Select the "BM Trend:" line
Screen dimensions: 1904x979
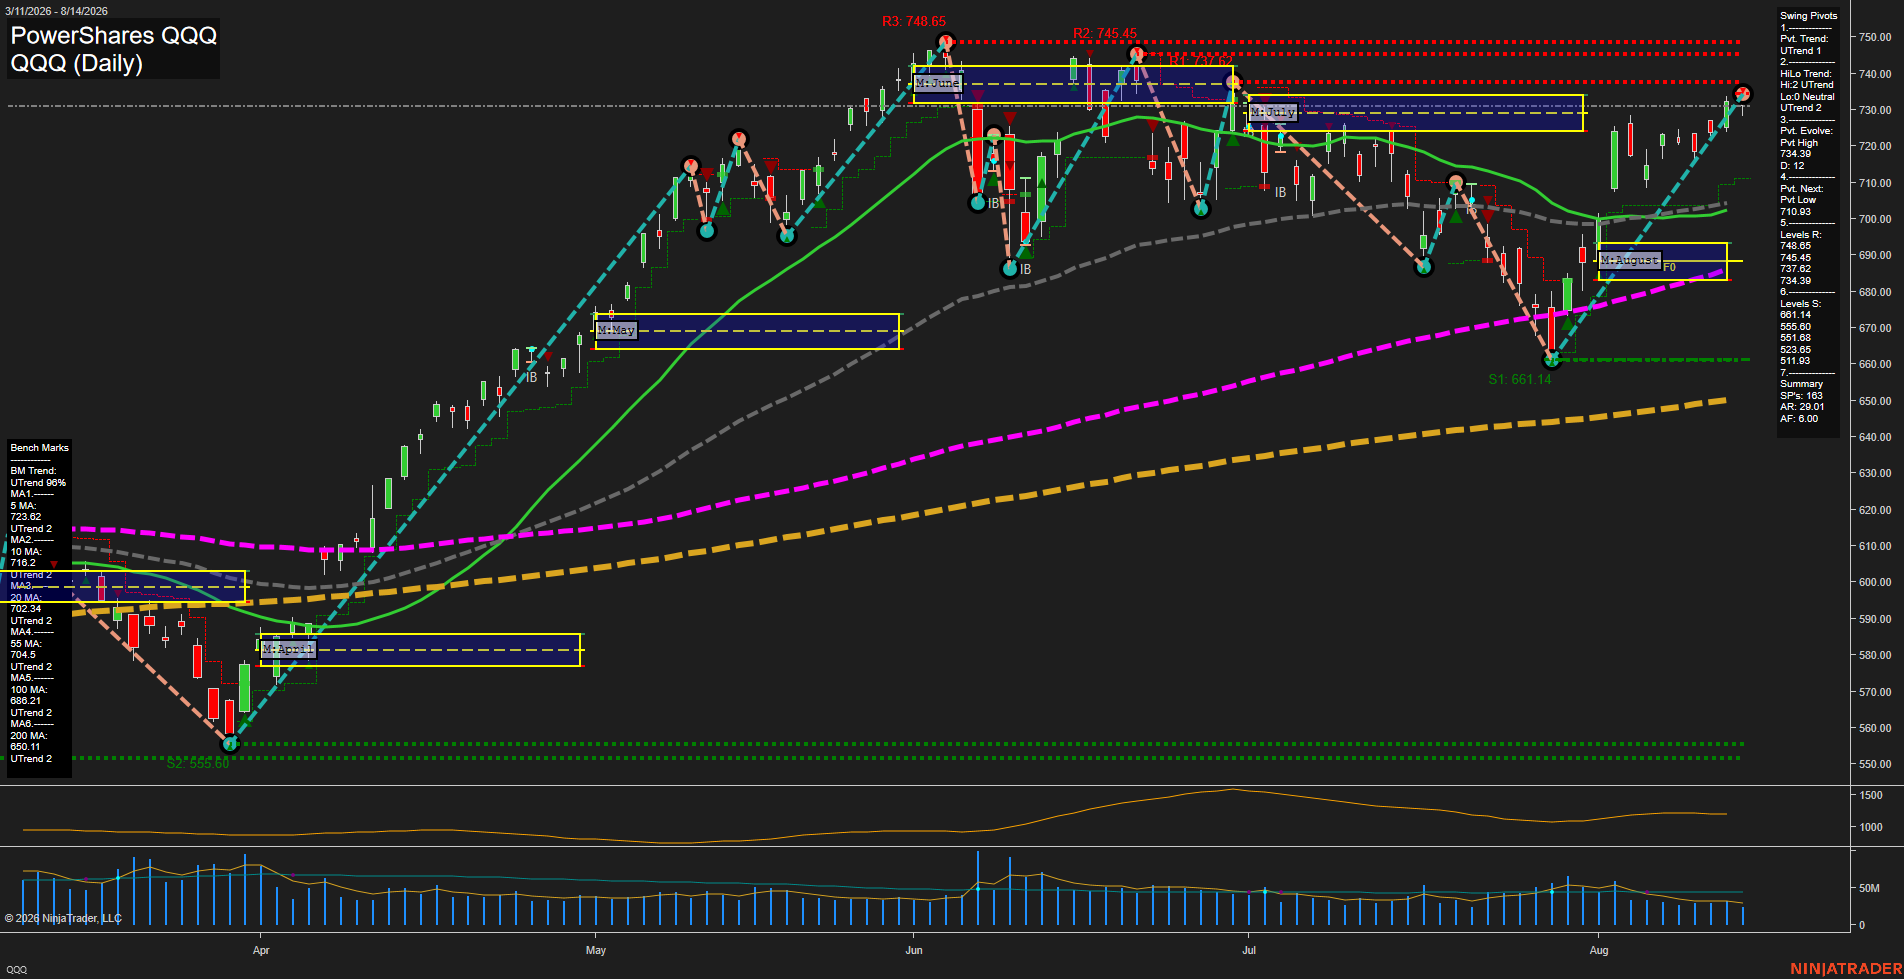33,471
